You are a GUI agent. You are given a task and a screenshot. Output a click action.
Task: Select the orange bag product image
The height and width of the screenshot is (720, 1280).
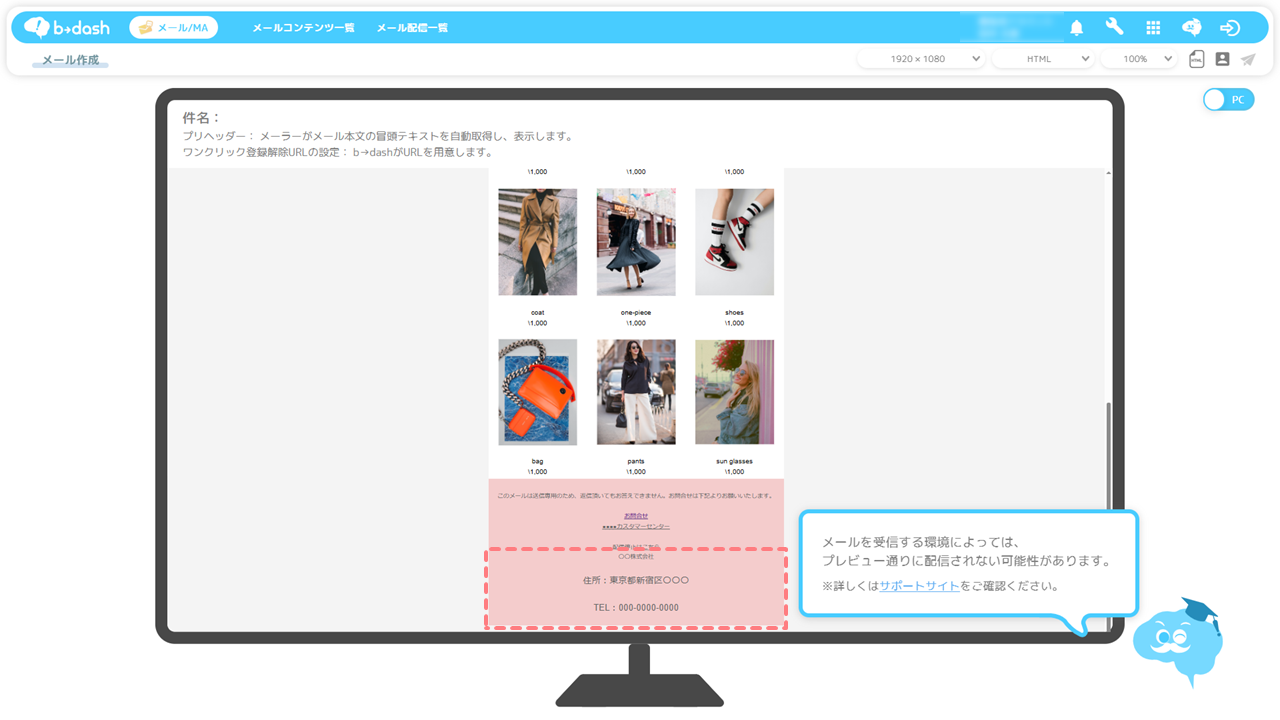[x=538, y=392]
